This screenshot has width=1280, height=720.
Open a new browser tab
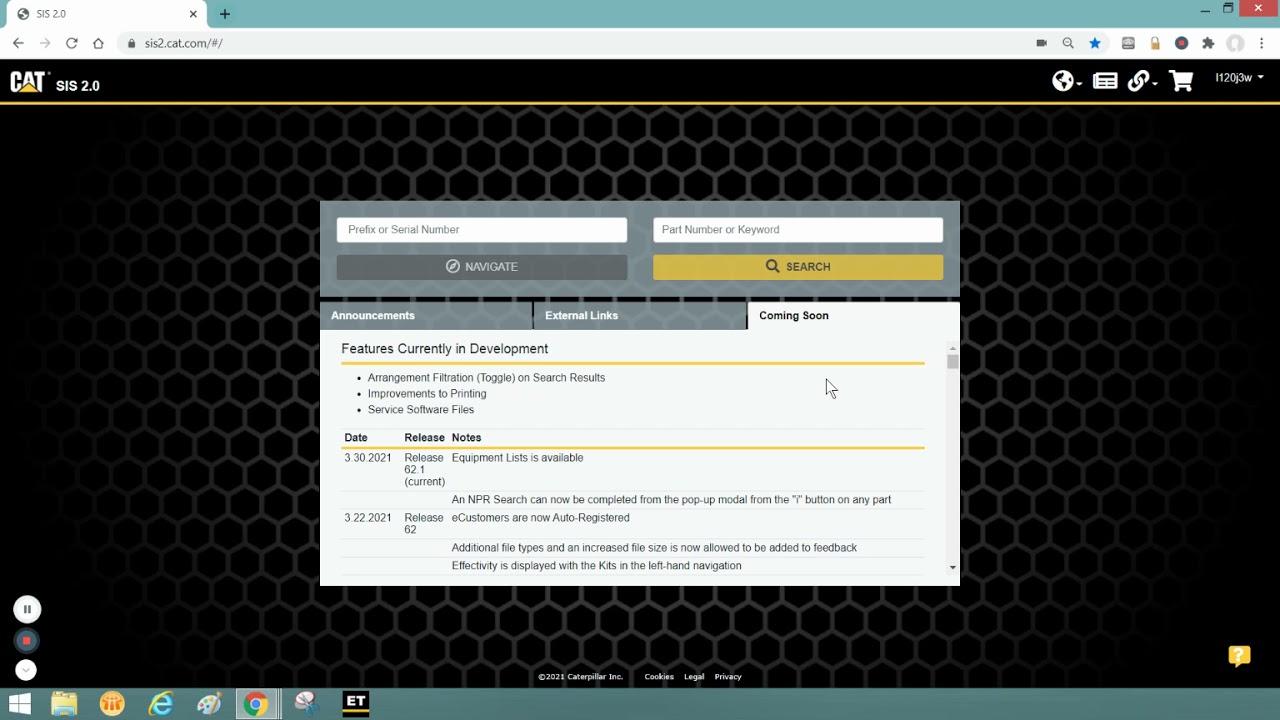[x=224, y=14]
